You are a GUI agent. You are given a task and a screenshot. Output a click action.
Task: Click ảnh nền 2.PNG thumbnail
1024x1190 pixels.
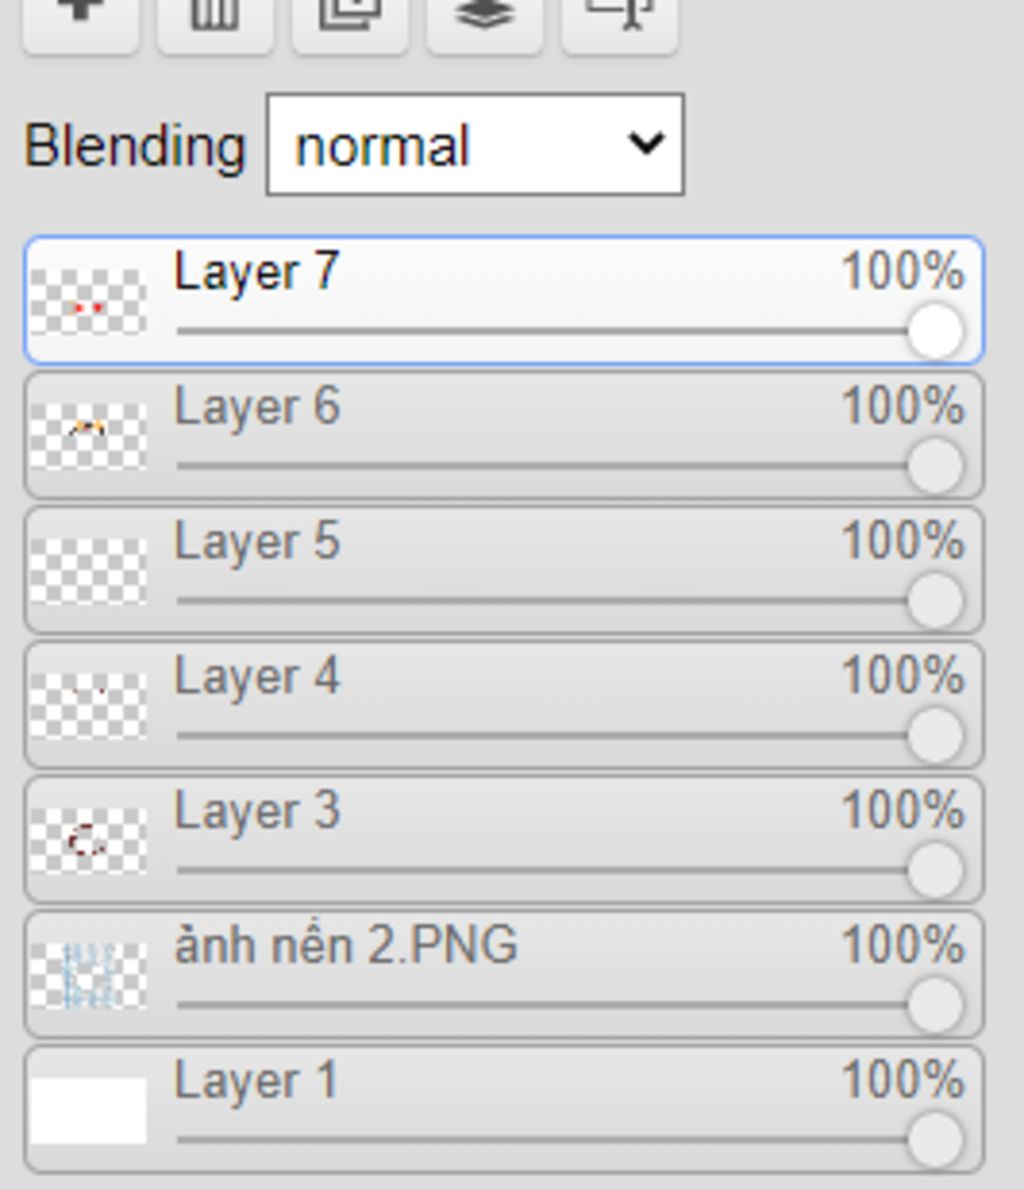pos(88,975)
